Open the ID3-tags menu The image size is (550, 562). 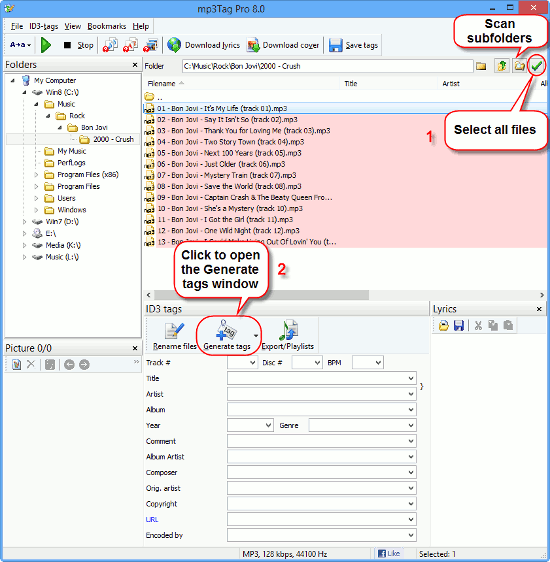coord(43,26)
